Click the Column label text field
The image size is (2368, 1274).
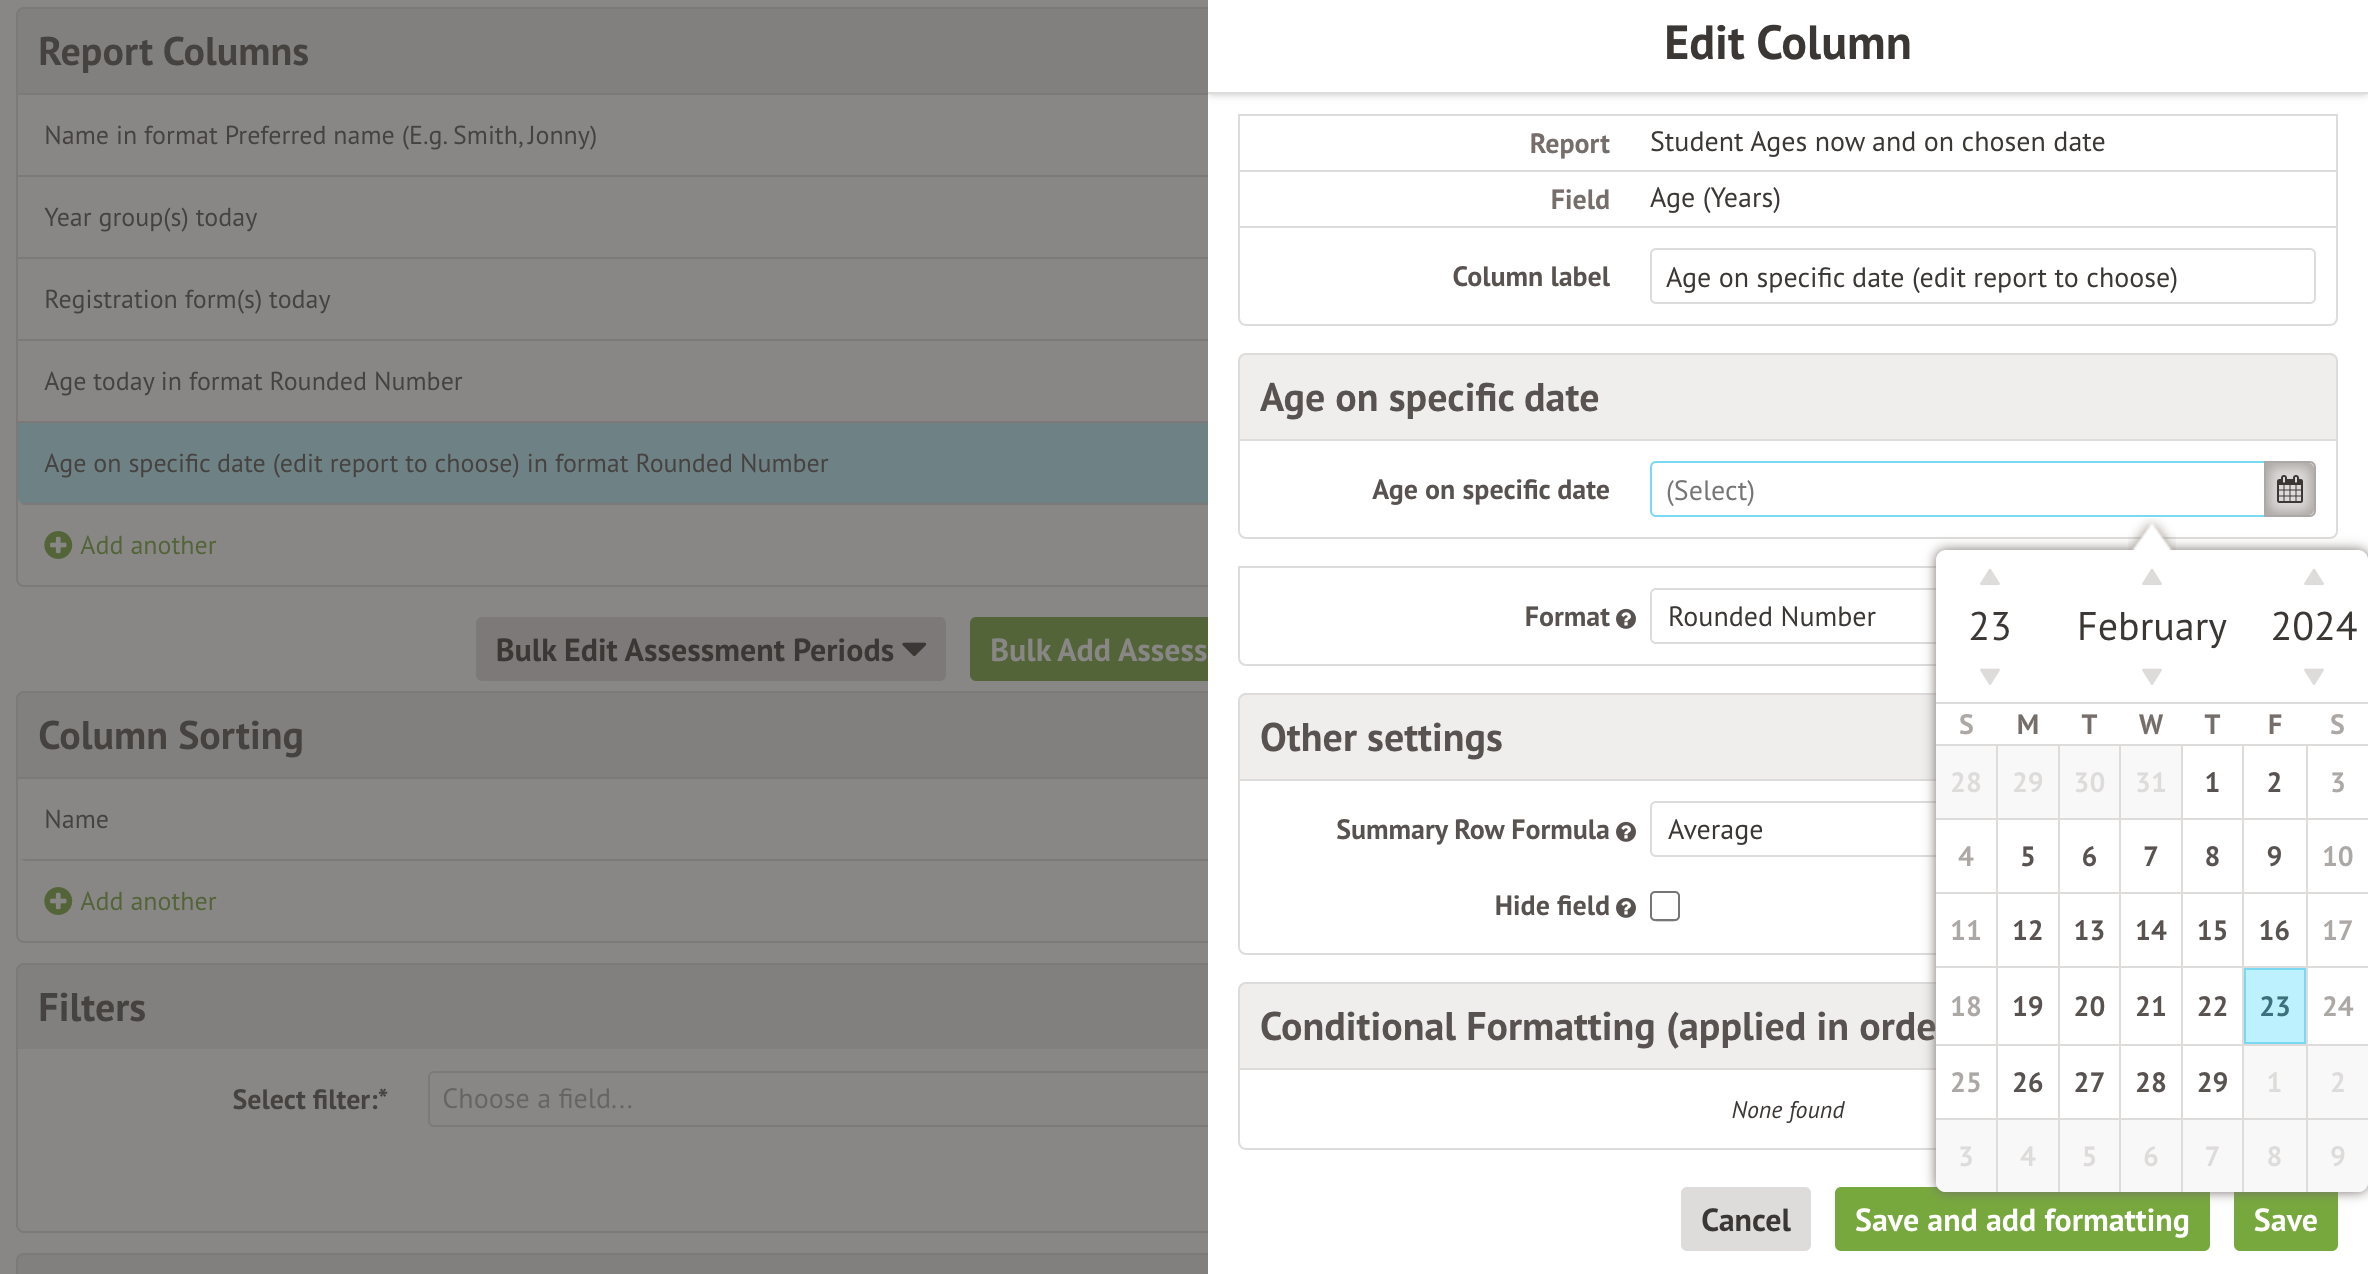pos(1981,277)
